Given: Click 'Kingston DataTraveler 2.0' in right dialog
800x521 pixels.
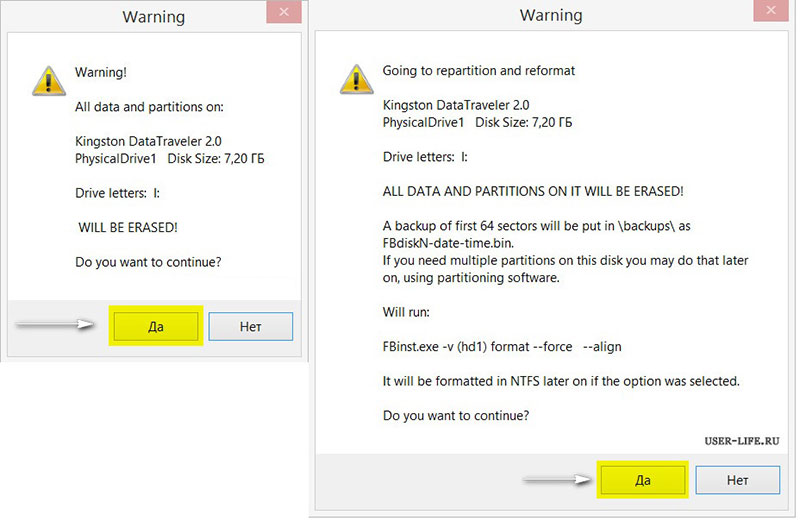Looking at the screenshot, I should pos(456,105).
